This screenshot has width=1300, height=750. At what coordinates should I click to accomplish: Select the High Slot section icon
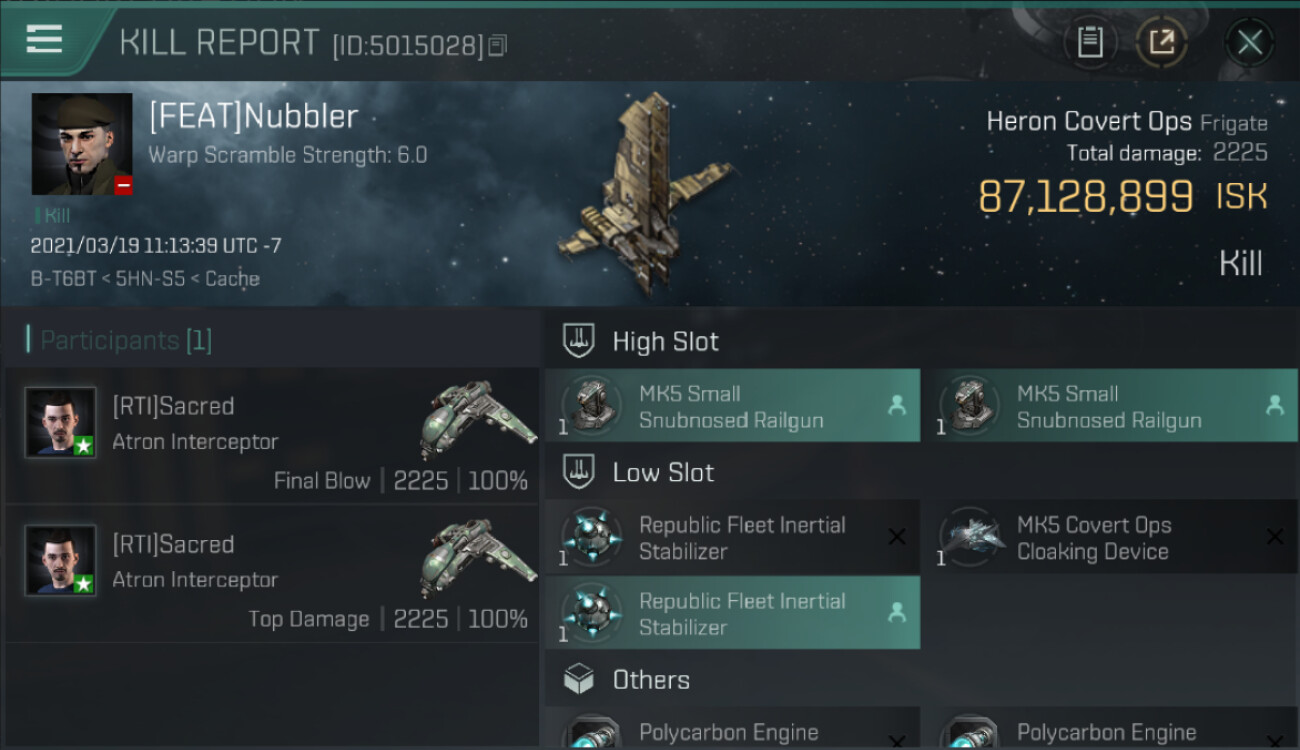579,341
